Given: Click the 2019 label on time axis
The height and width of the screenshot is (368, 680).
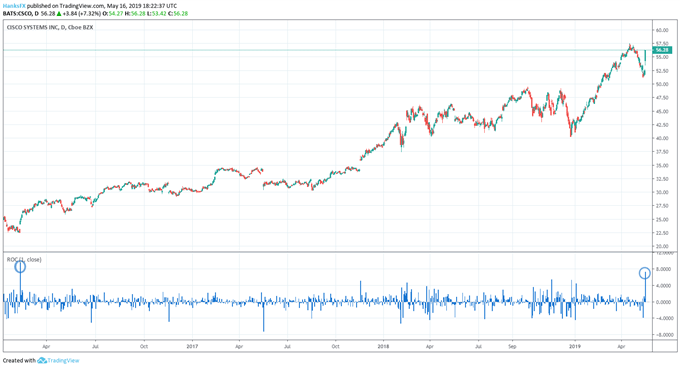Looking at the screenshot, I should pyautogui.click(x=575, y=346).
